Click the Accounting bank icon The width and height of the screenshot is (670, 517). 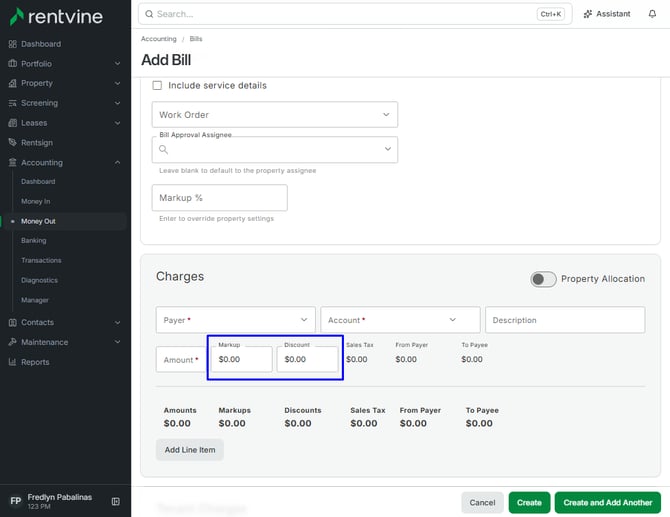click(x=12, y=162)
